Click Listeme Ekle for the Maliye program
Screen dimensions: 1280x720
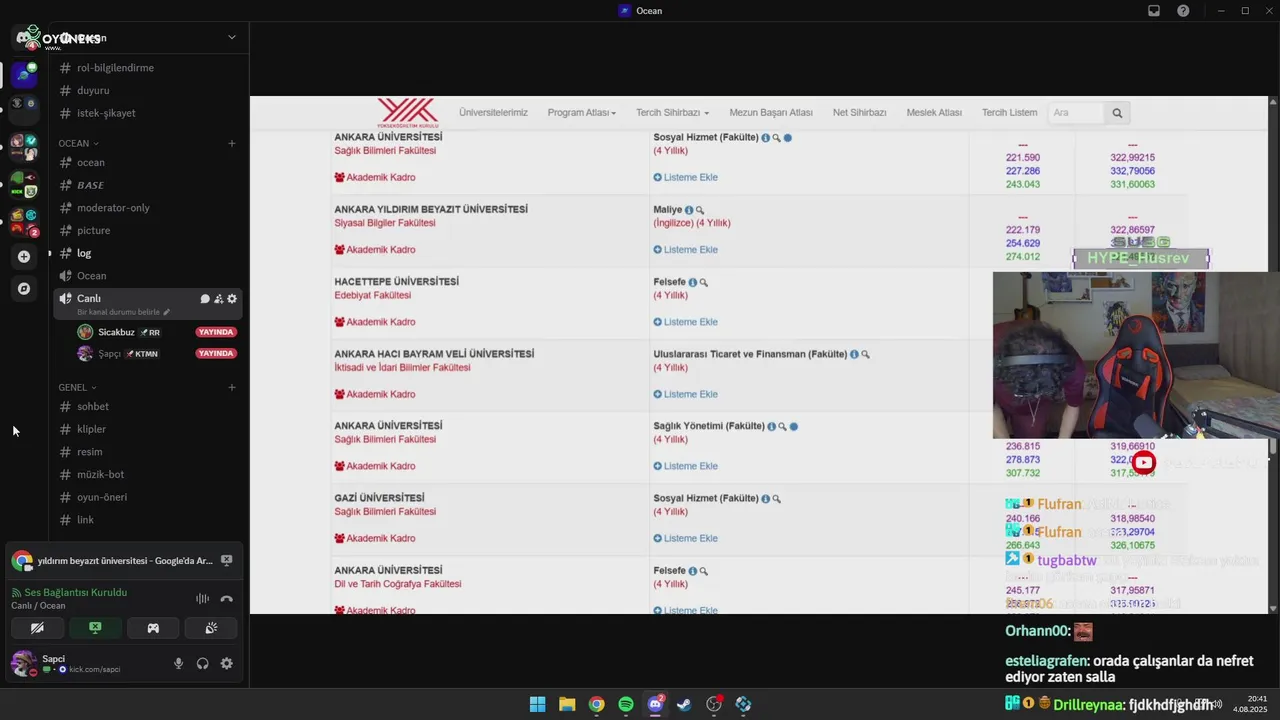tap(686, 250)
